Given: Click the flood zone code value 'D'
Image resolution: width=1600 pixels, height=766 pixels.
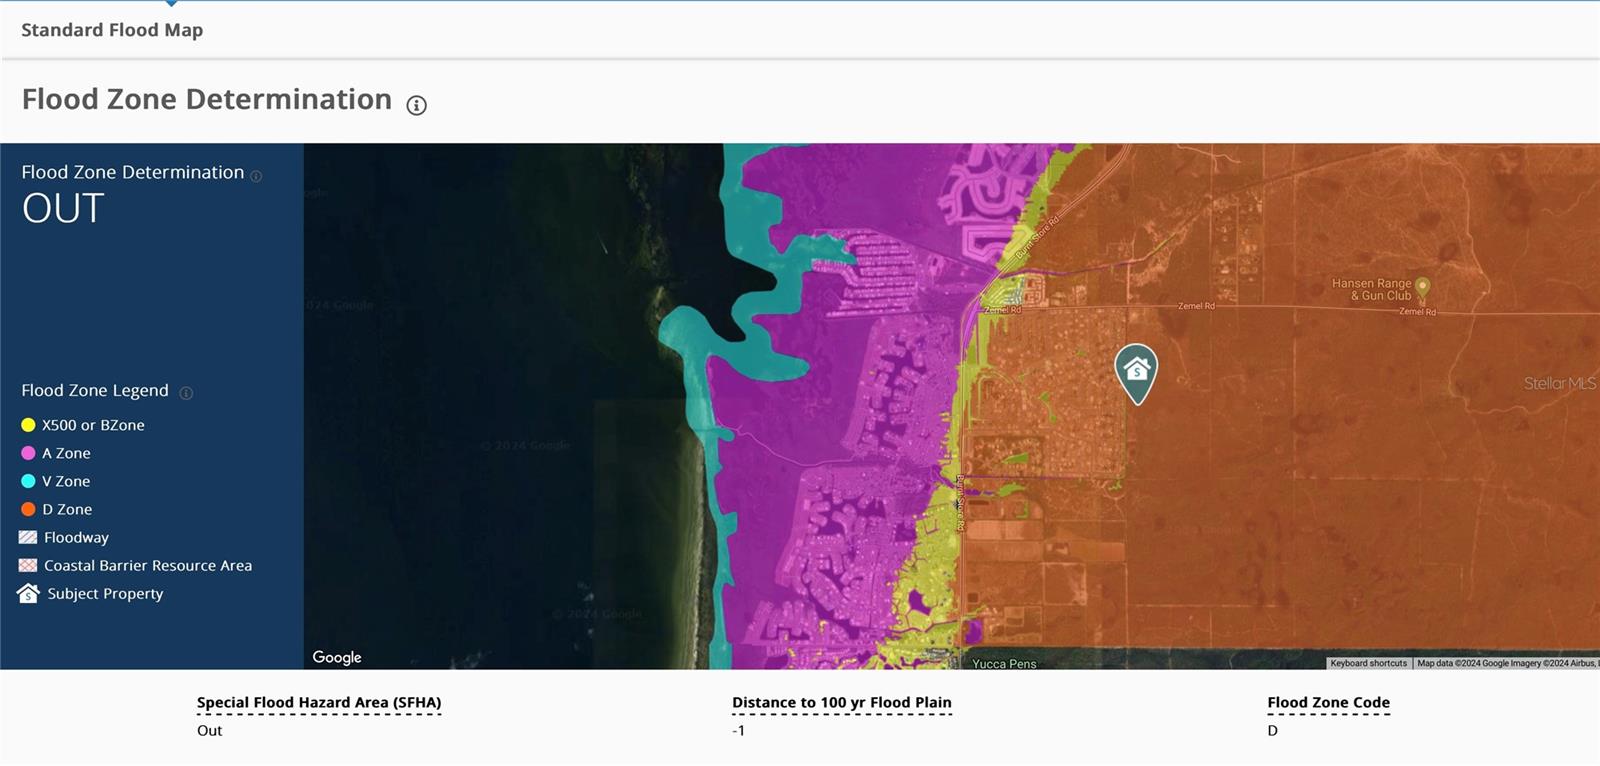Looking at the screenshot, I should 1273,731.
